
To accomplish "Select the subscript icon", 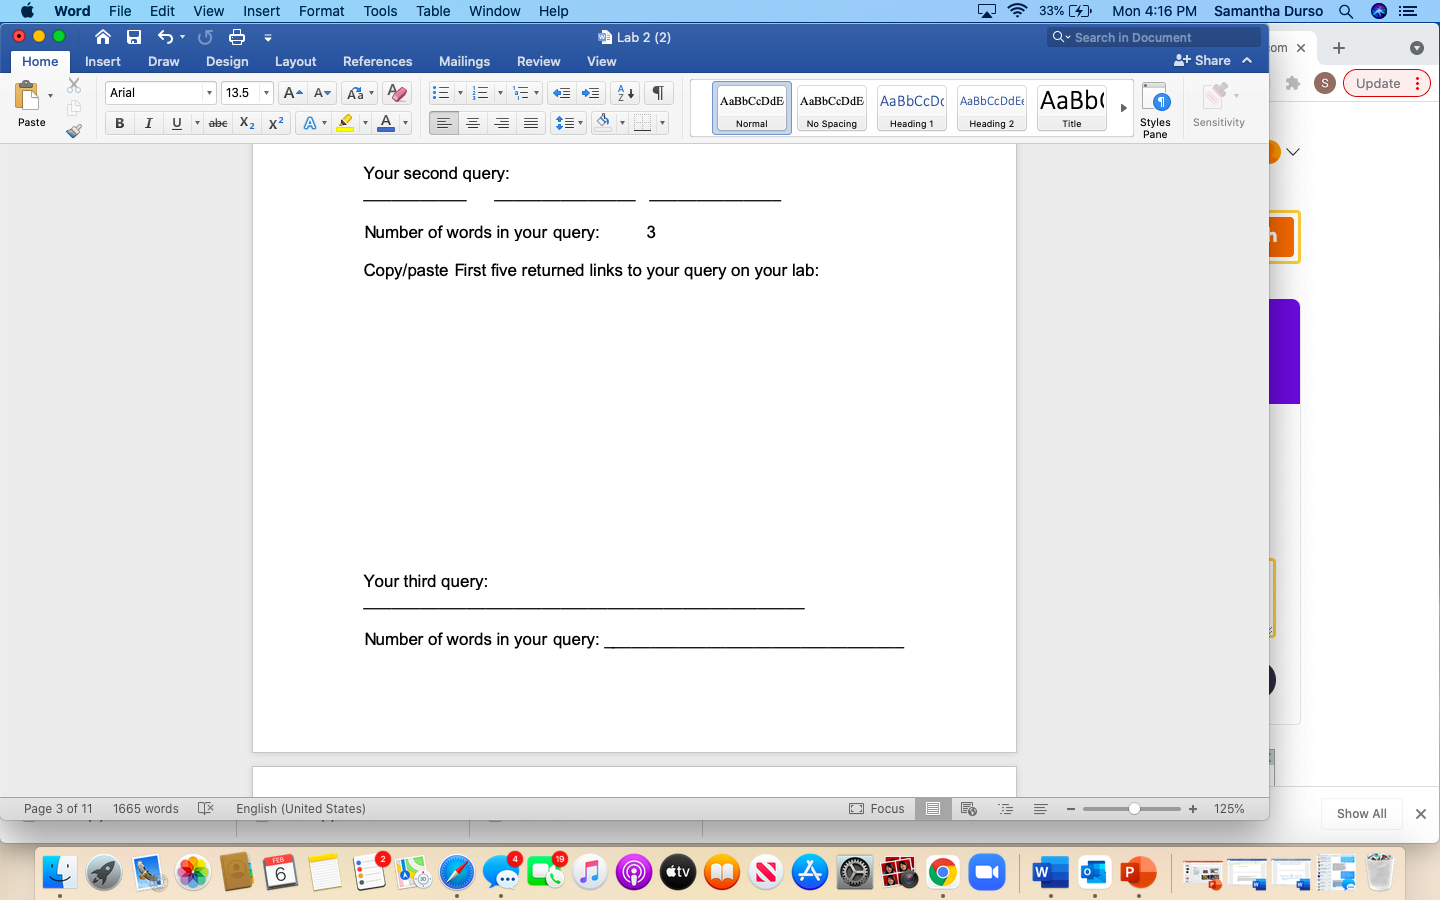I will point(246,123).
